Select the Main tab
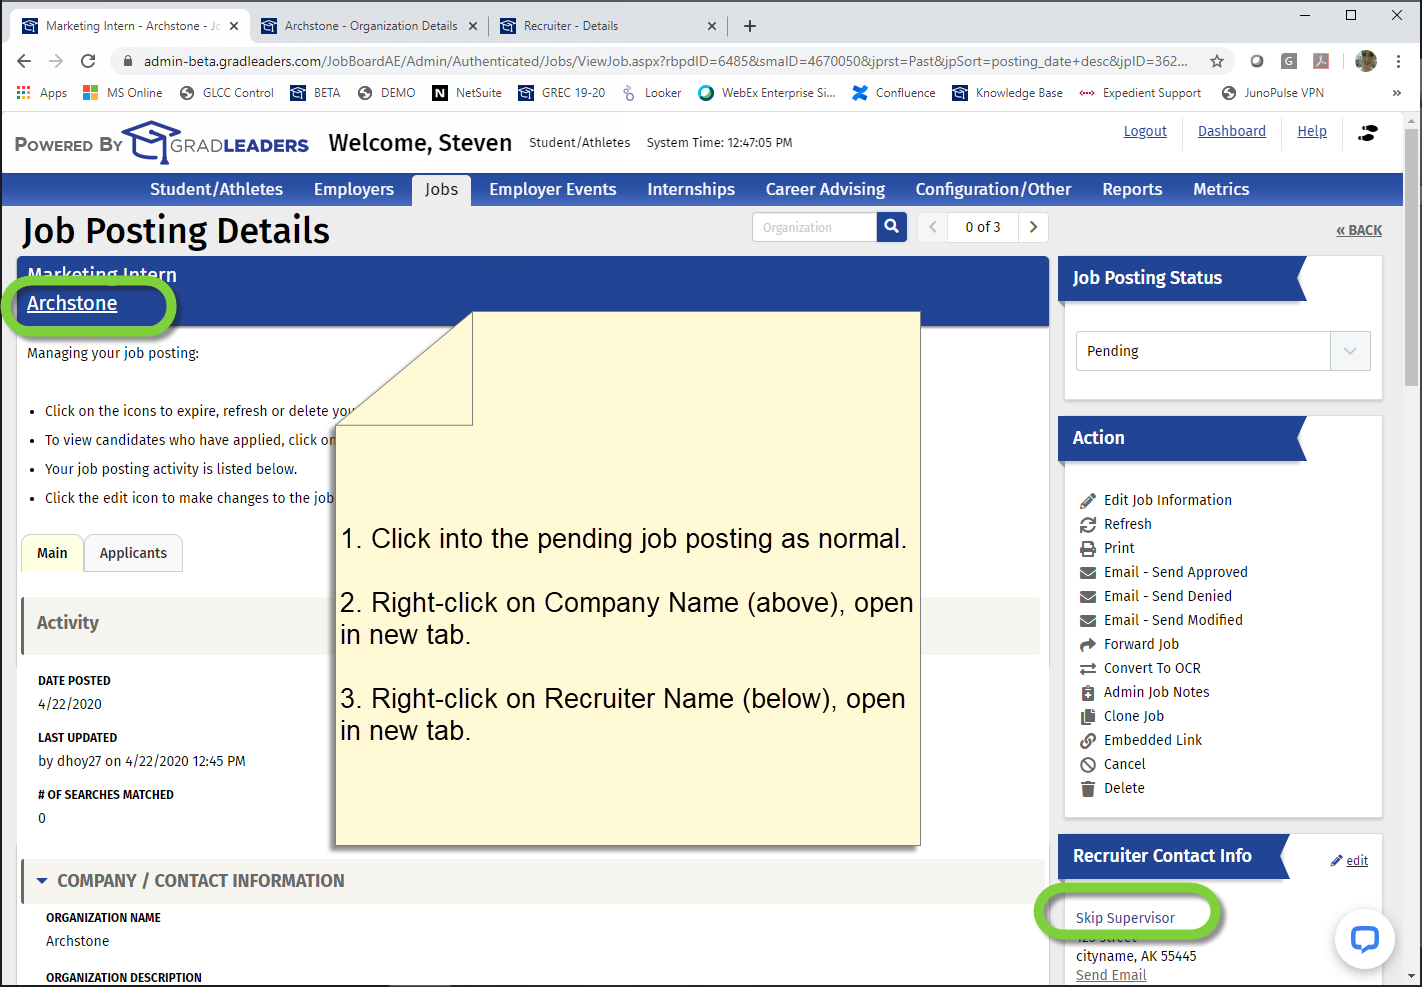 point(52,553)
